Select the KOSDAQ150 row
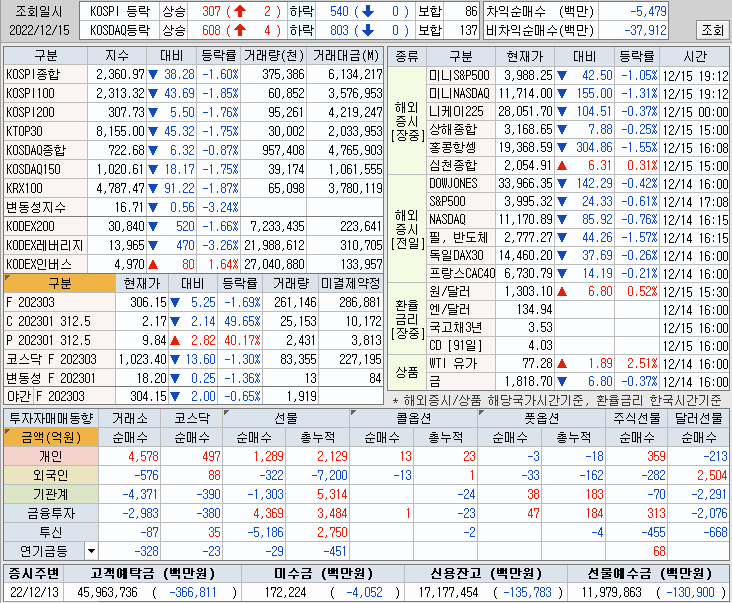The width and height of the screenshot is (732, 603). click(194, 169)
